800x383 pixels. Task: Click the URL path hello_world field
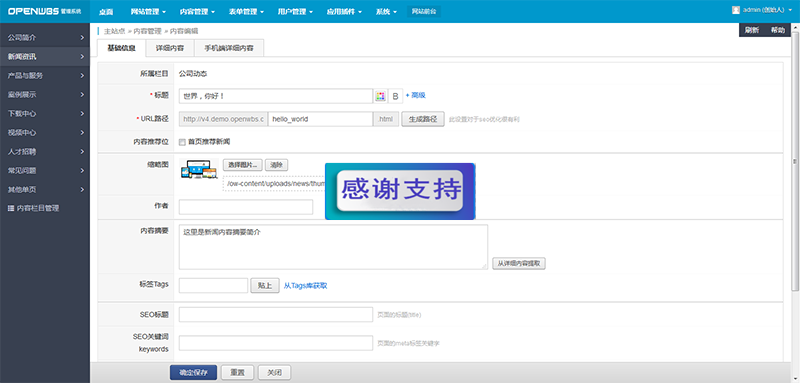pyautogui.click(x=320, y=119)
